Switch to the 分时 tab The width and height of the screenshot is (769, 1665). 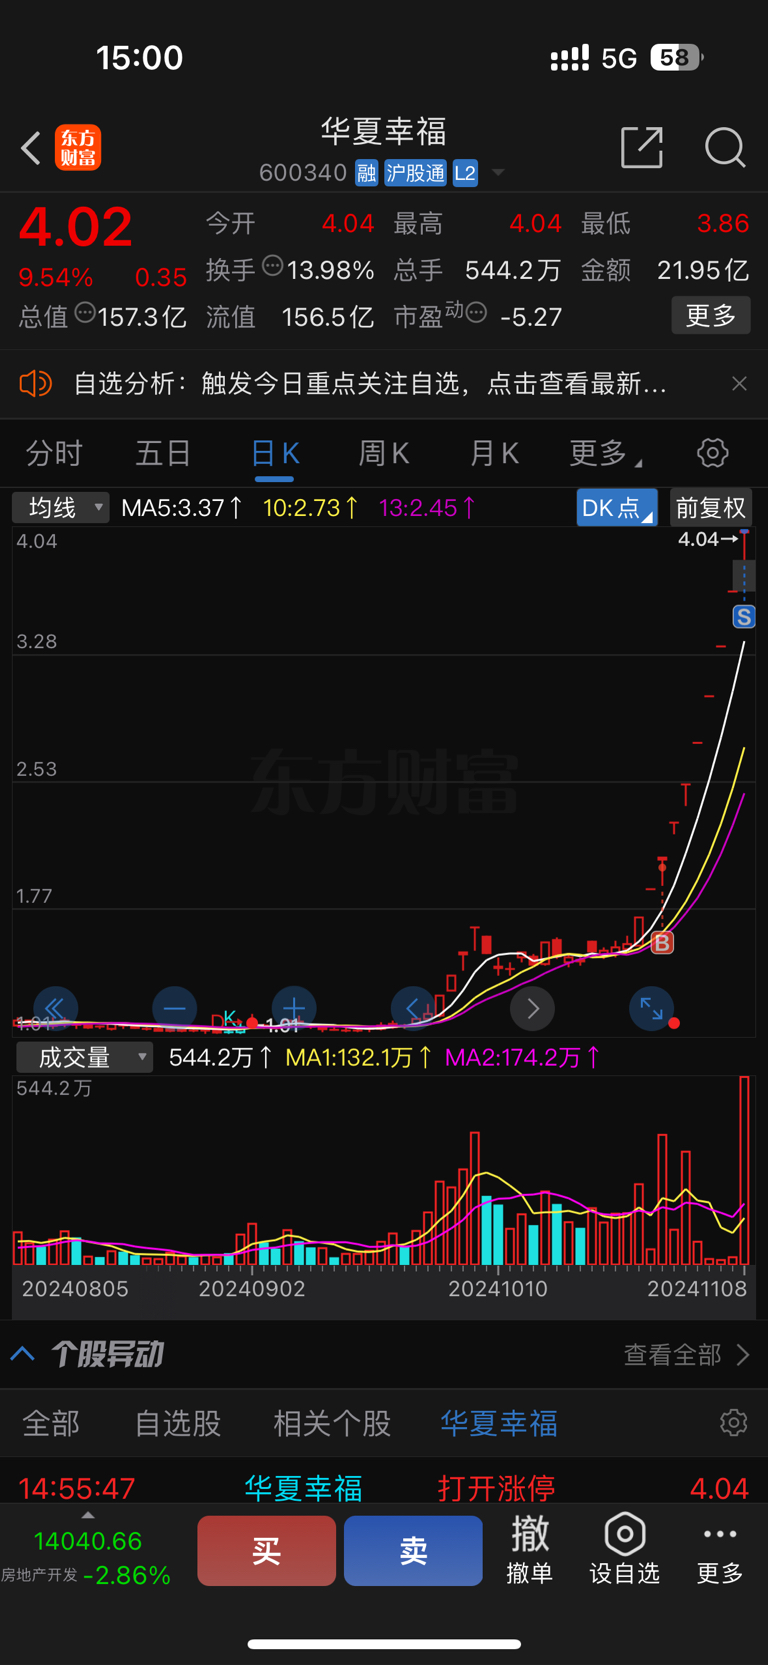point(54,454)
